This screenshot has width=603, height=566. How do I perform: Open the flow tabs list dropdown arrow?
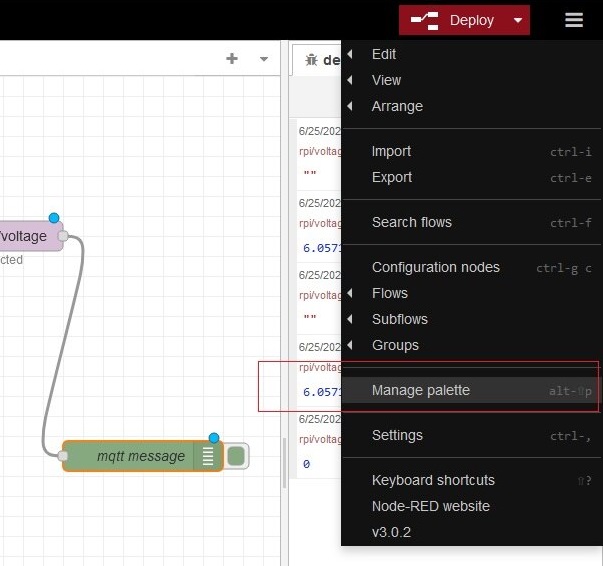tap(264, 59)
